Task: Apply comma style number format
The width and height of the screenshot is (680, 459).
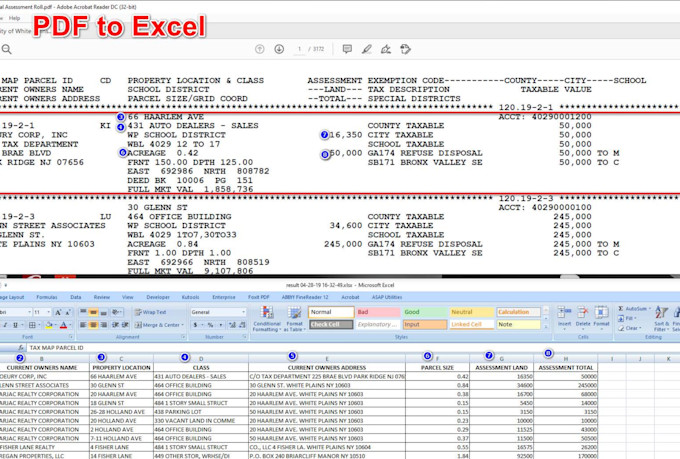Action: click(x=221, y=325)
